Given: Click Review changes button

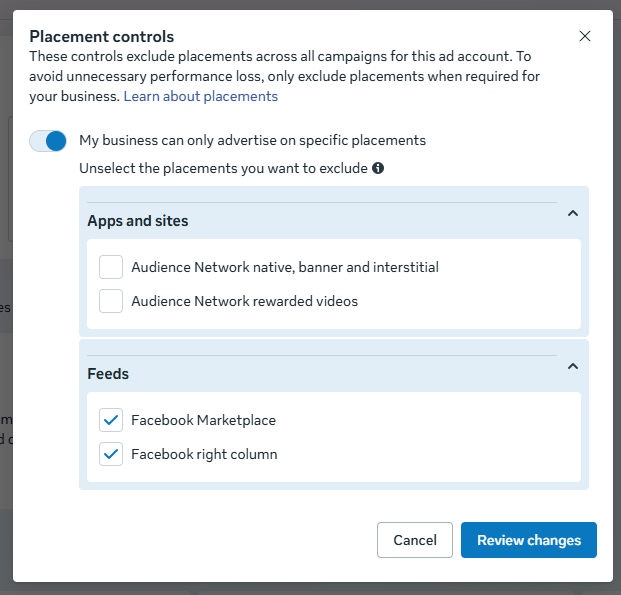Looking at the screenshot, I should tap(528, 540).
